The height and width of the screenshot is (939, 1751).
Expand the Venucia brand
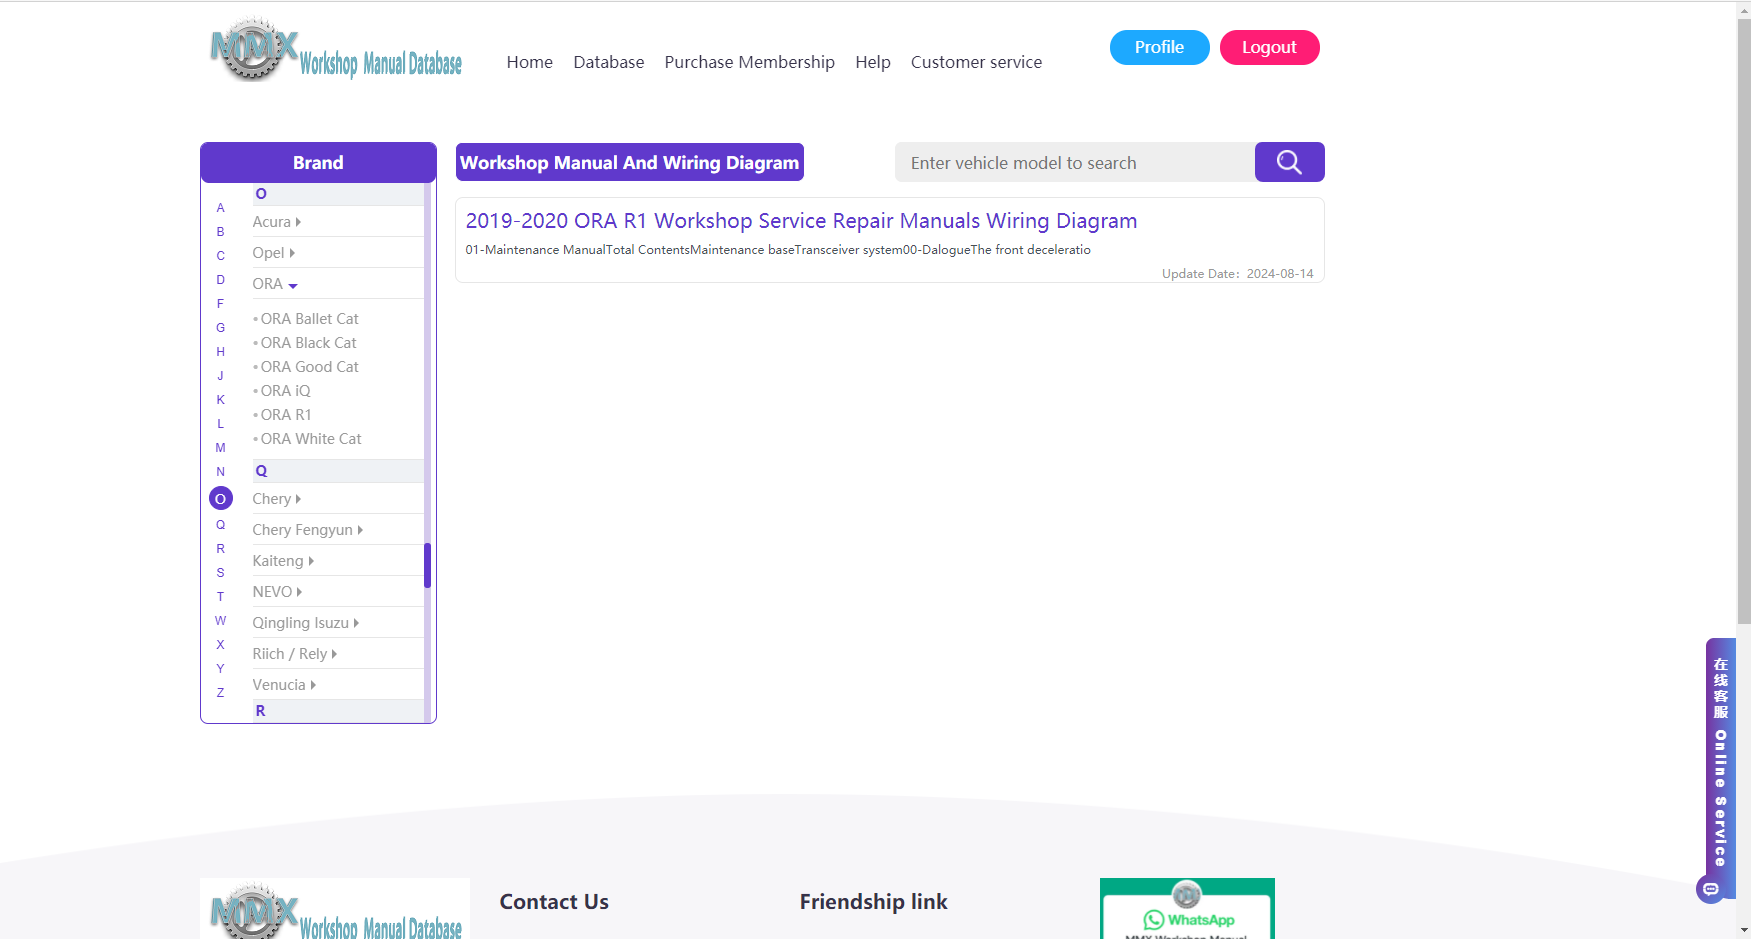[x=284, y=685]
